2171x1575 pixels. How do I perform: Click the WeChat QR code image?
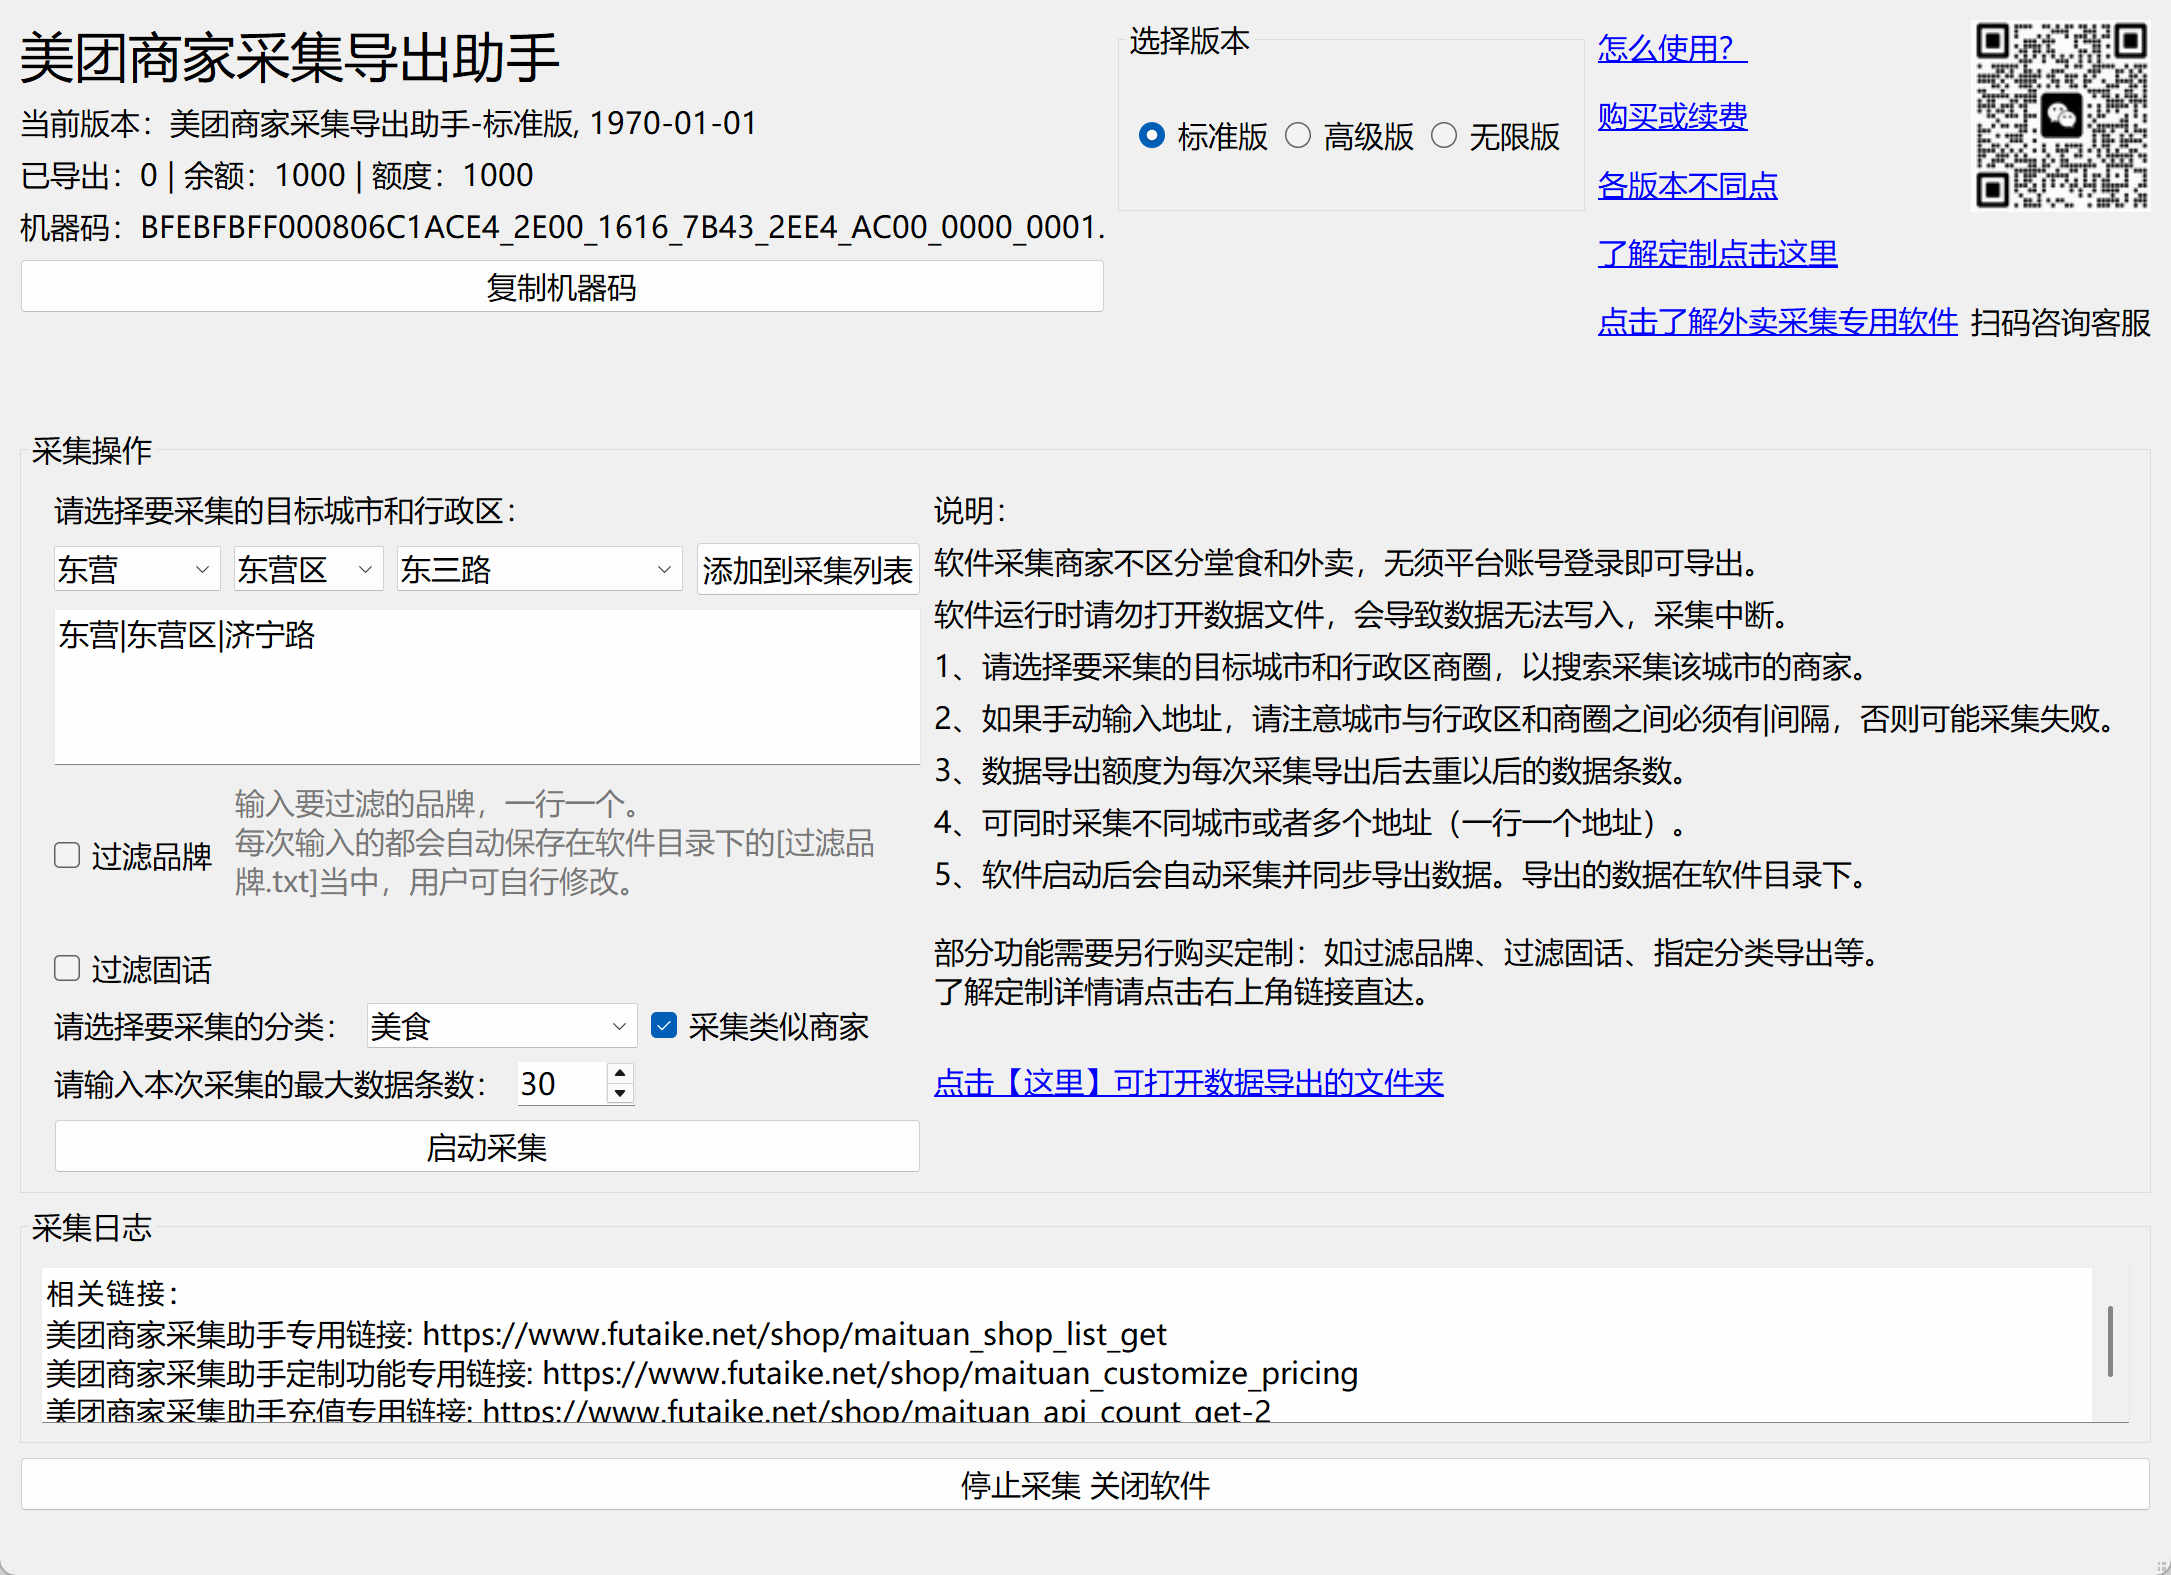coord(2061,116)
